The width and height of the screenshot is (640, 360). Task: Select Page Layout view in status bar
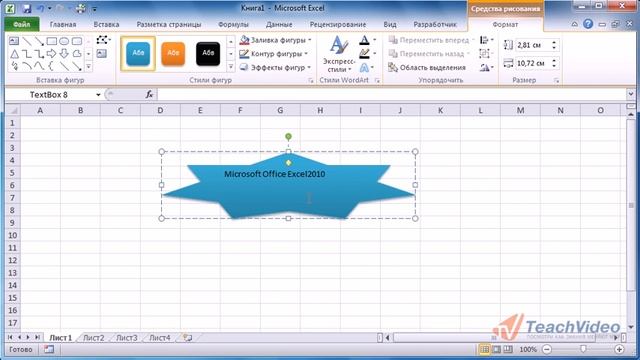coord(496,349)
